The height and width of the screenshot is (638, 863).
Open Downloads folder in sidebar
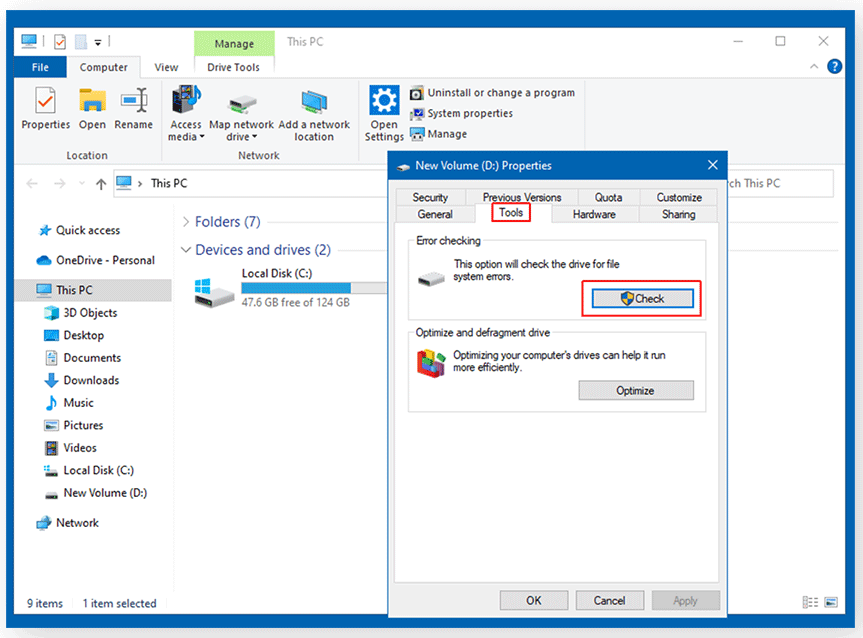click(x=91, y=380)
